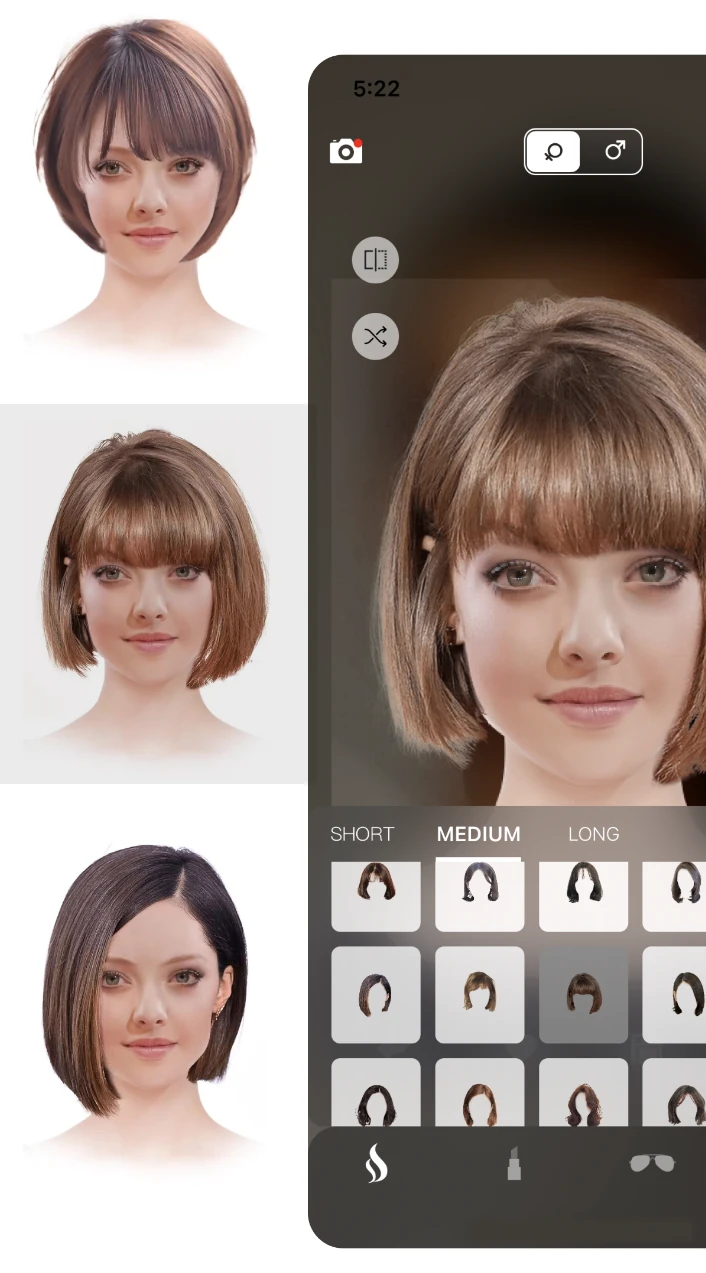The width and height of the screenshot is (706, 1273).
Task: Open the lipstick makeup section
Action: click(x=514, y=1164)
